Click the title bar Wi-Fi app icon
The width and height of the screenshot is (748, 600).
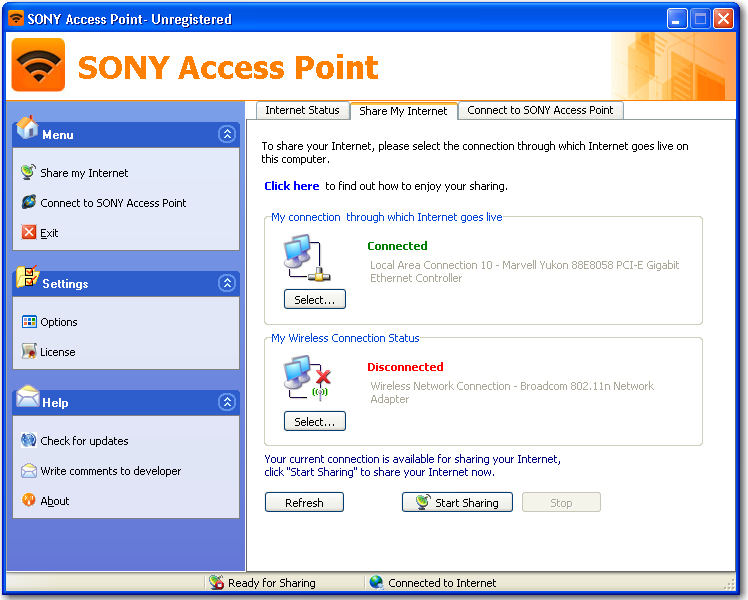click(16, 19)
